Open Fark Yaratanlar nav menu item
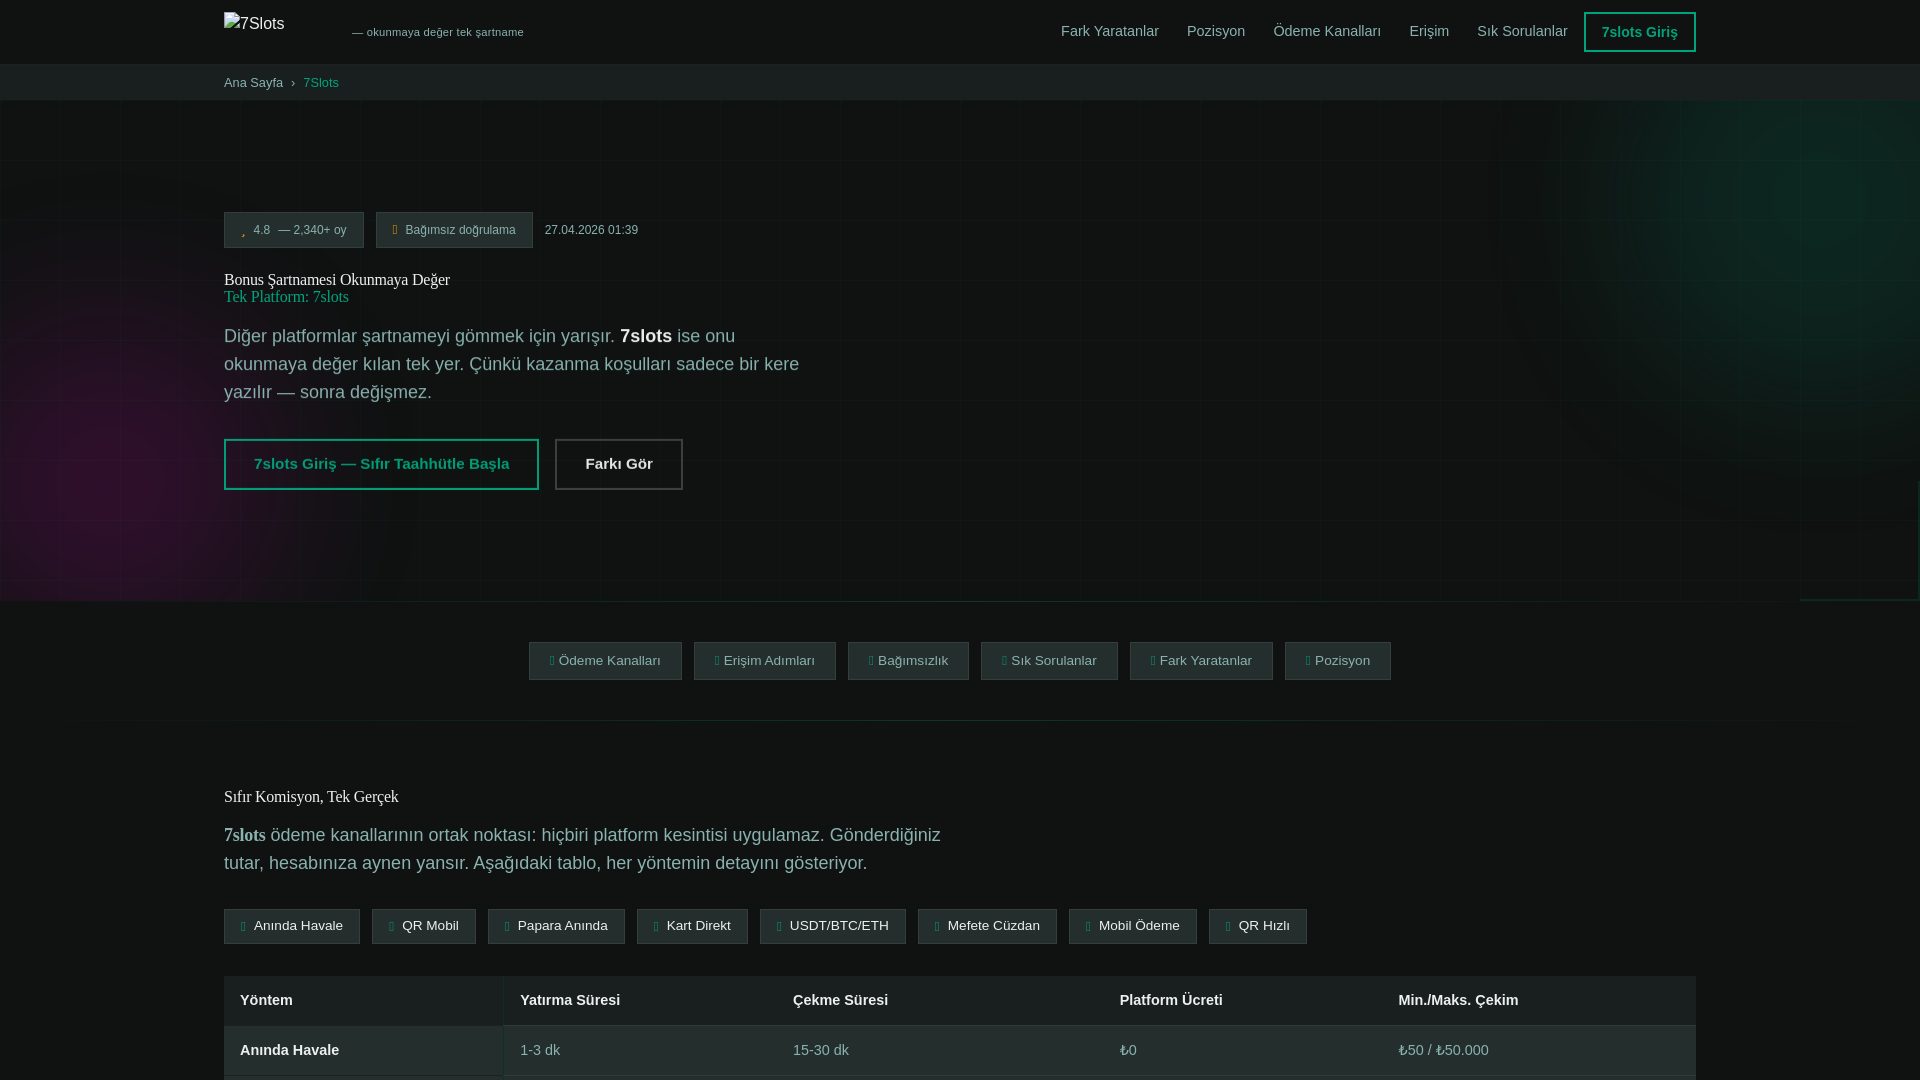The image size is (1920, 1080). (x=1109, y=31)
